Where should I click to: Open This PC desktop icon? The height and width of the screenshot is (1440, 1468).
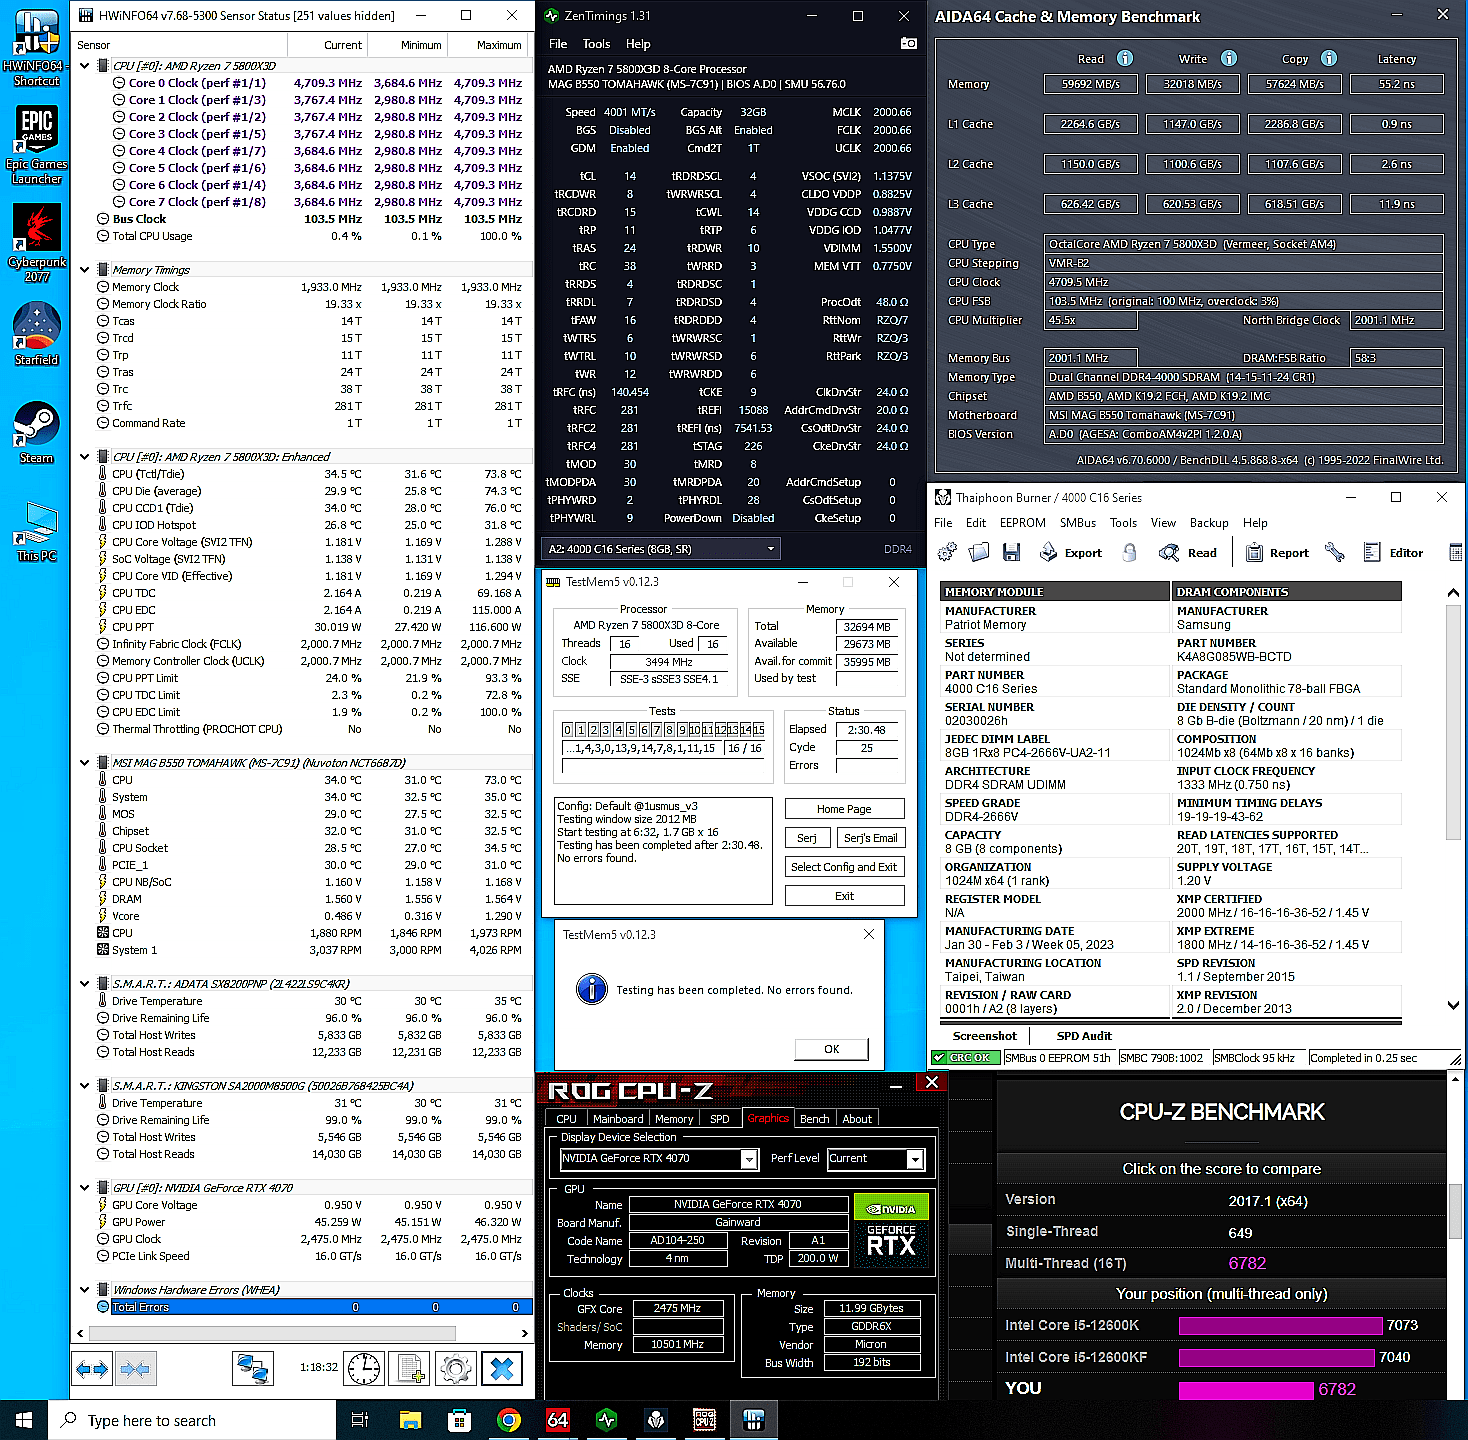click(36, 530)
